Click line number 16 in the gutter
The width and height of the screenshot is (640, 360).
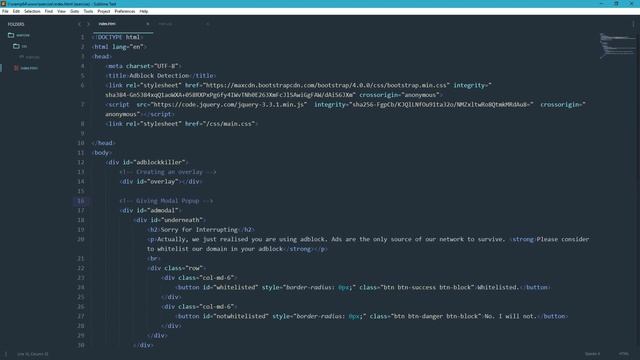click(x=81, y=201)
